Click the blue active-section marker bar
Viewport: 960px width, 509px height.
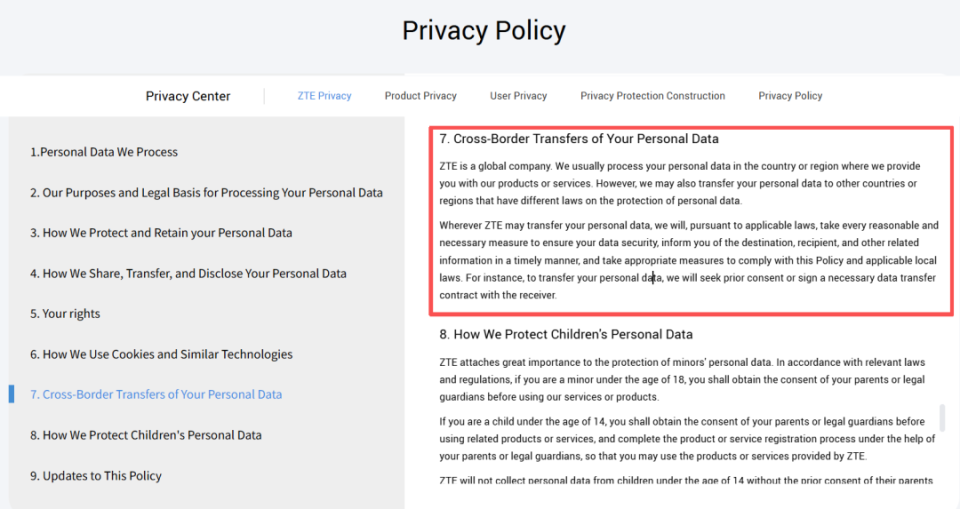(x=11, y=394)
